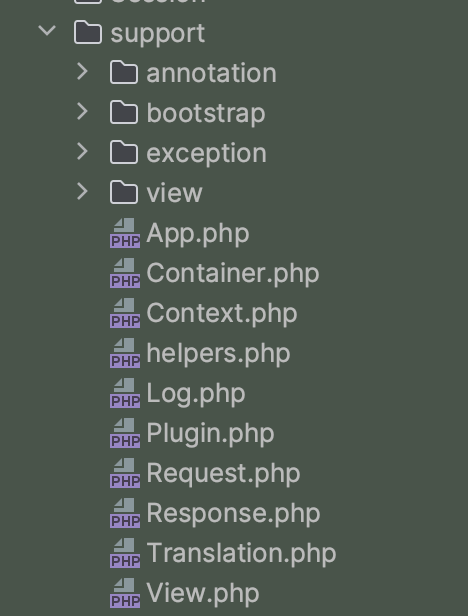Select Context.php in the tree
The height and width of the screenshot is (616, 468).
[x=222, y=313]
